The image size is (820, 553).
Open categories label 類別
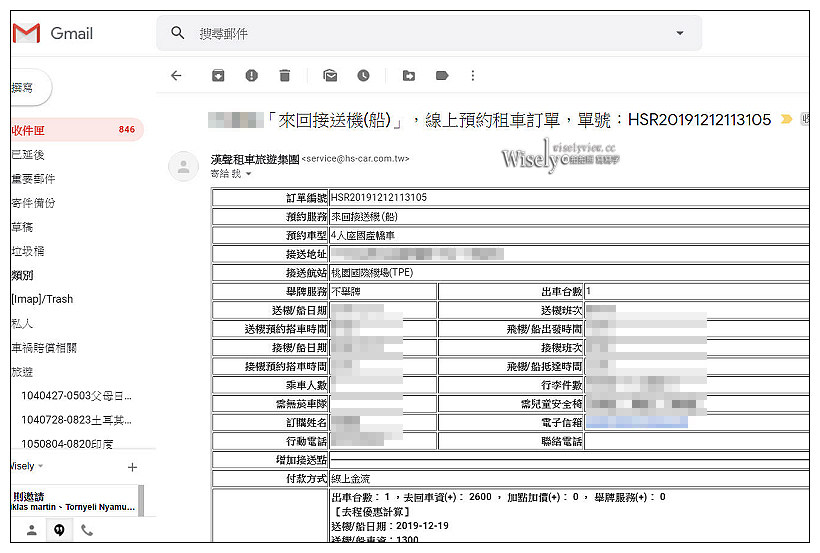(22, 275)
